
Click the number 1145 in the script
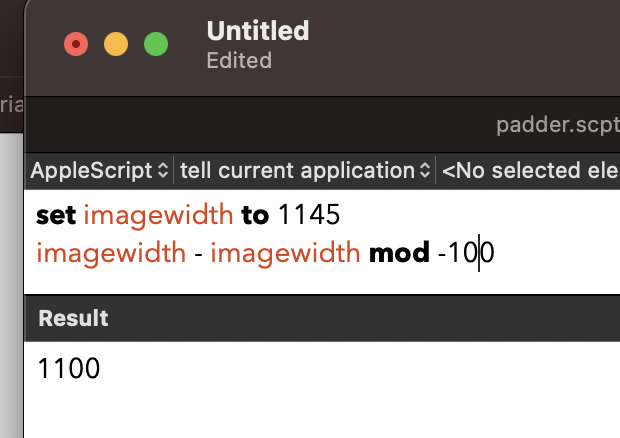309,215
